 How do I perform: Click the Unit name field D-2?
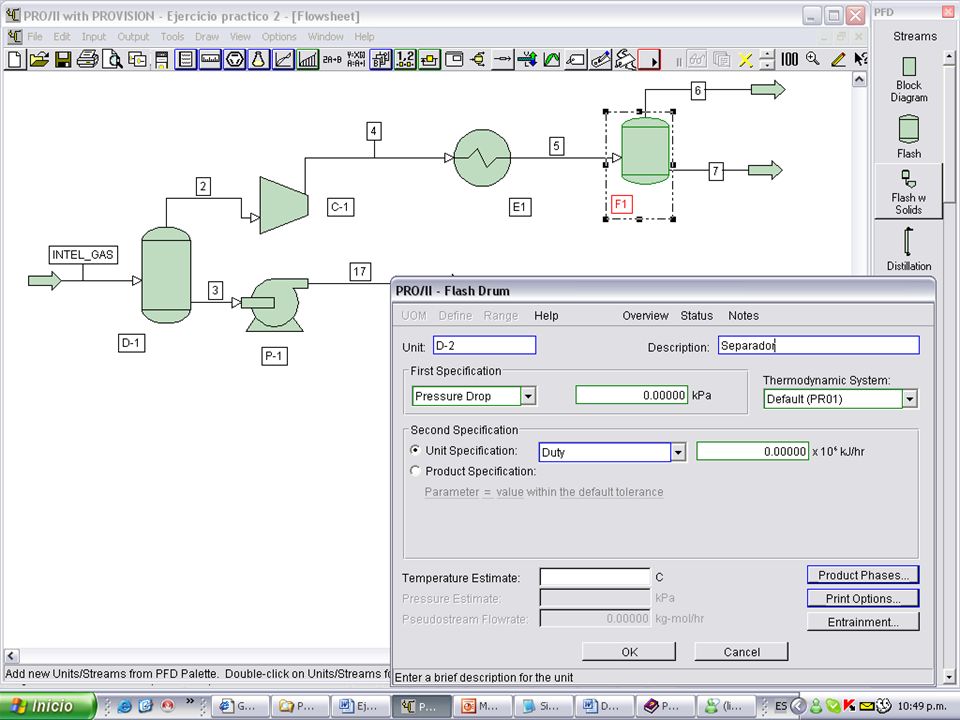coord(484,345)
